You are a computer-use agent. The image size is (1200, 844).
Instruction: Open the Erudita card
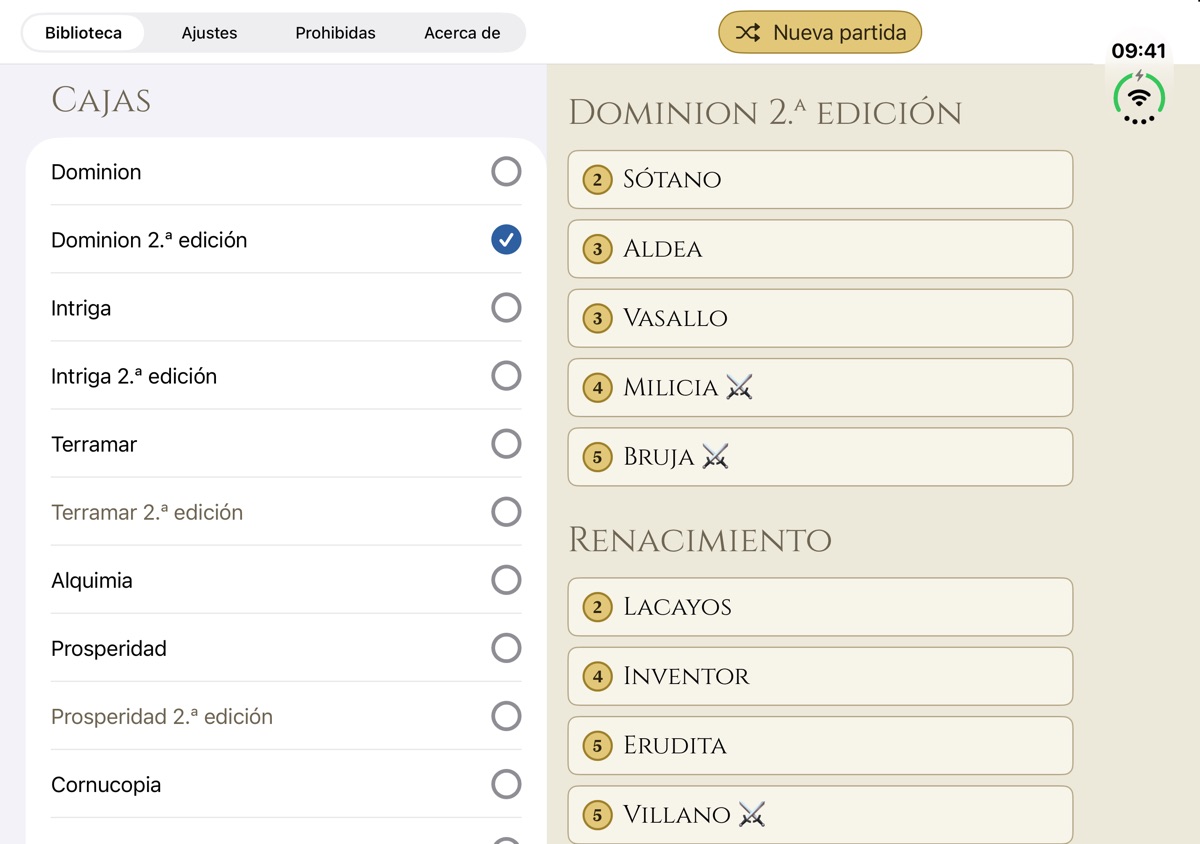[820, 746]
